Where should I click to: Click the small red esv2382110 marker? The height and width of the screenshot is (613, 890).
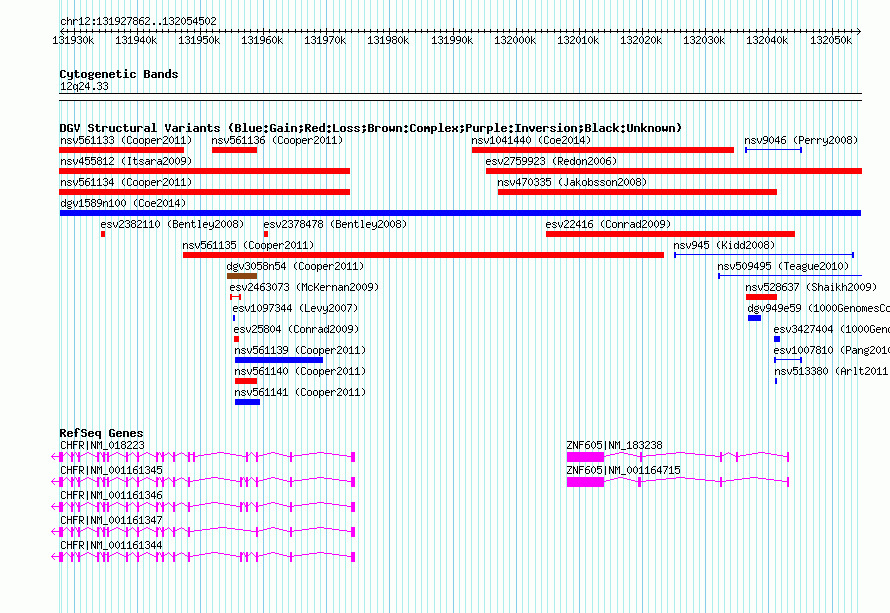pyautogui.click(x=103, y=234)
